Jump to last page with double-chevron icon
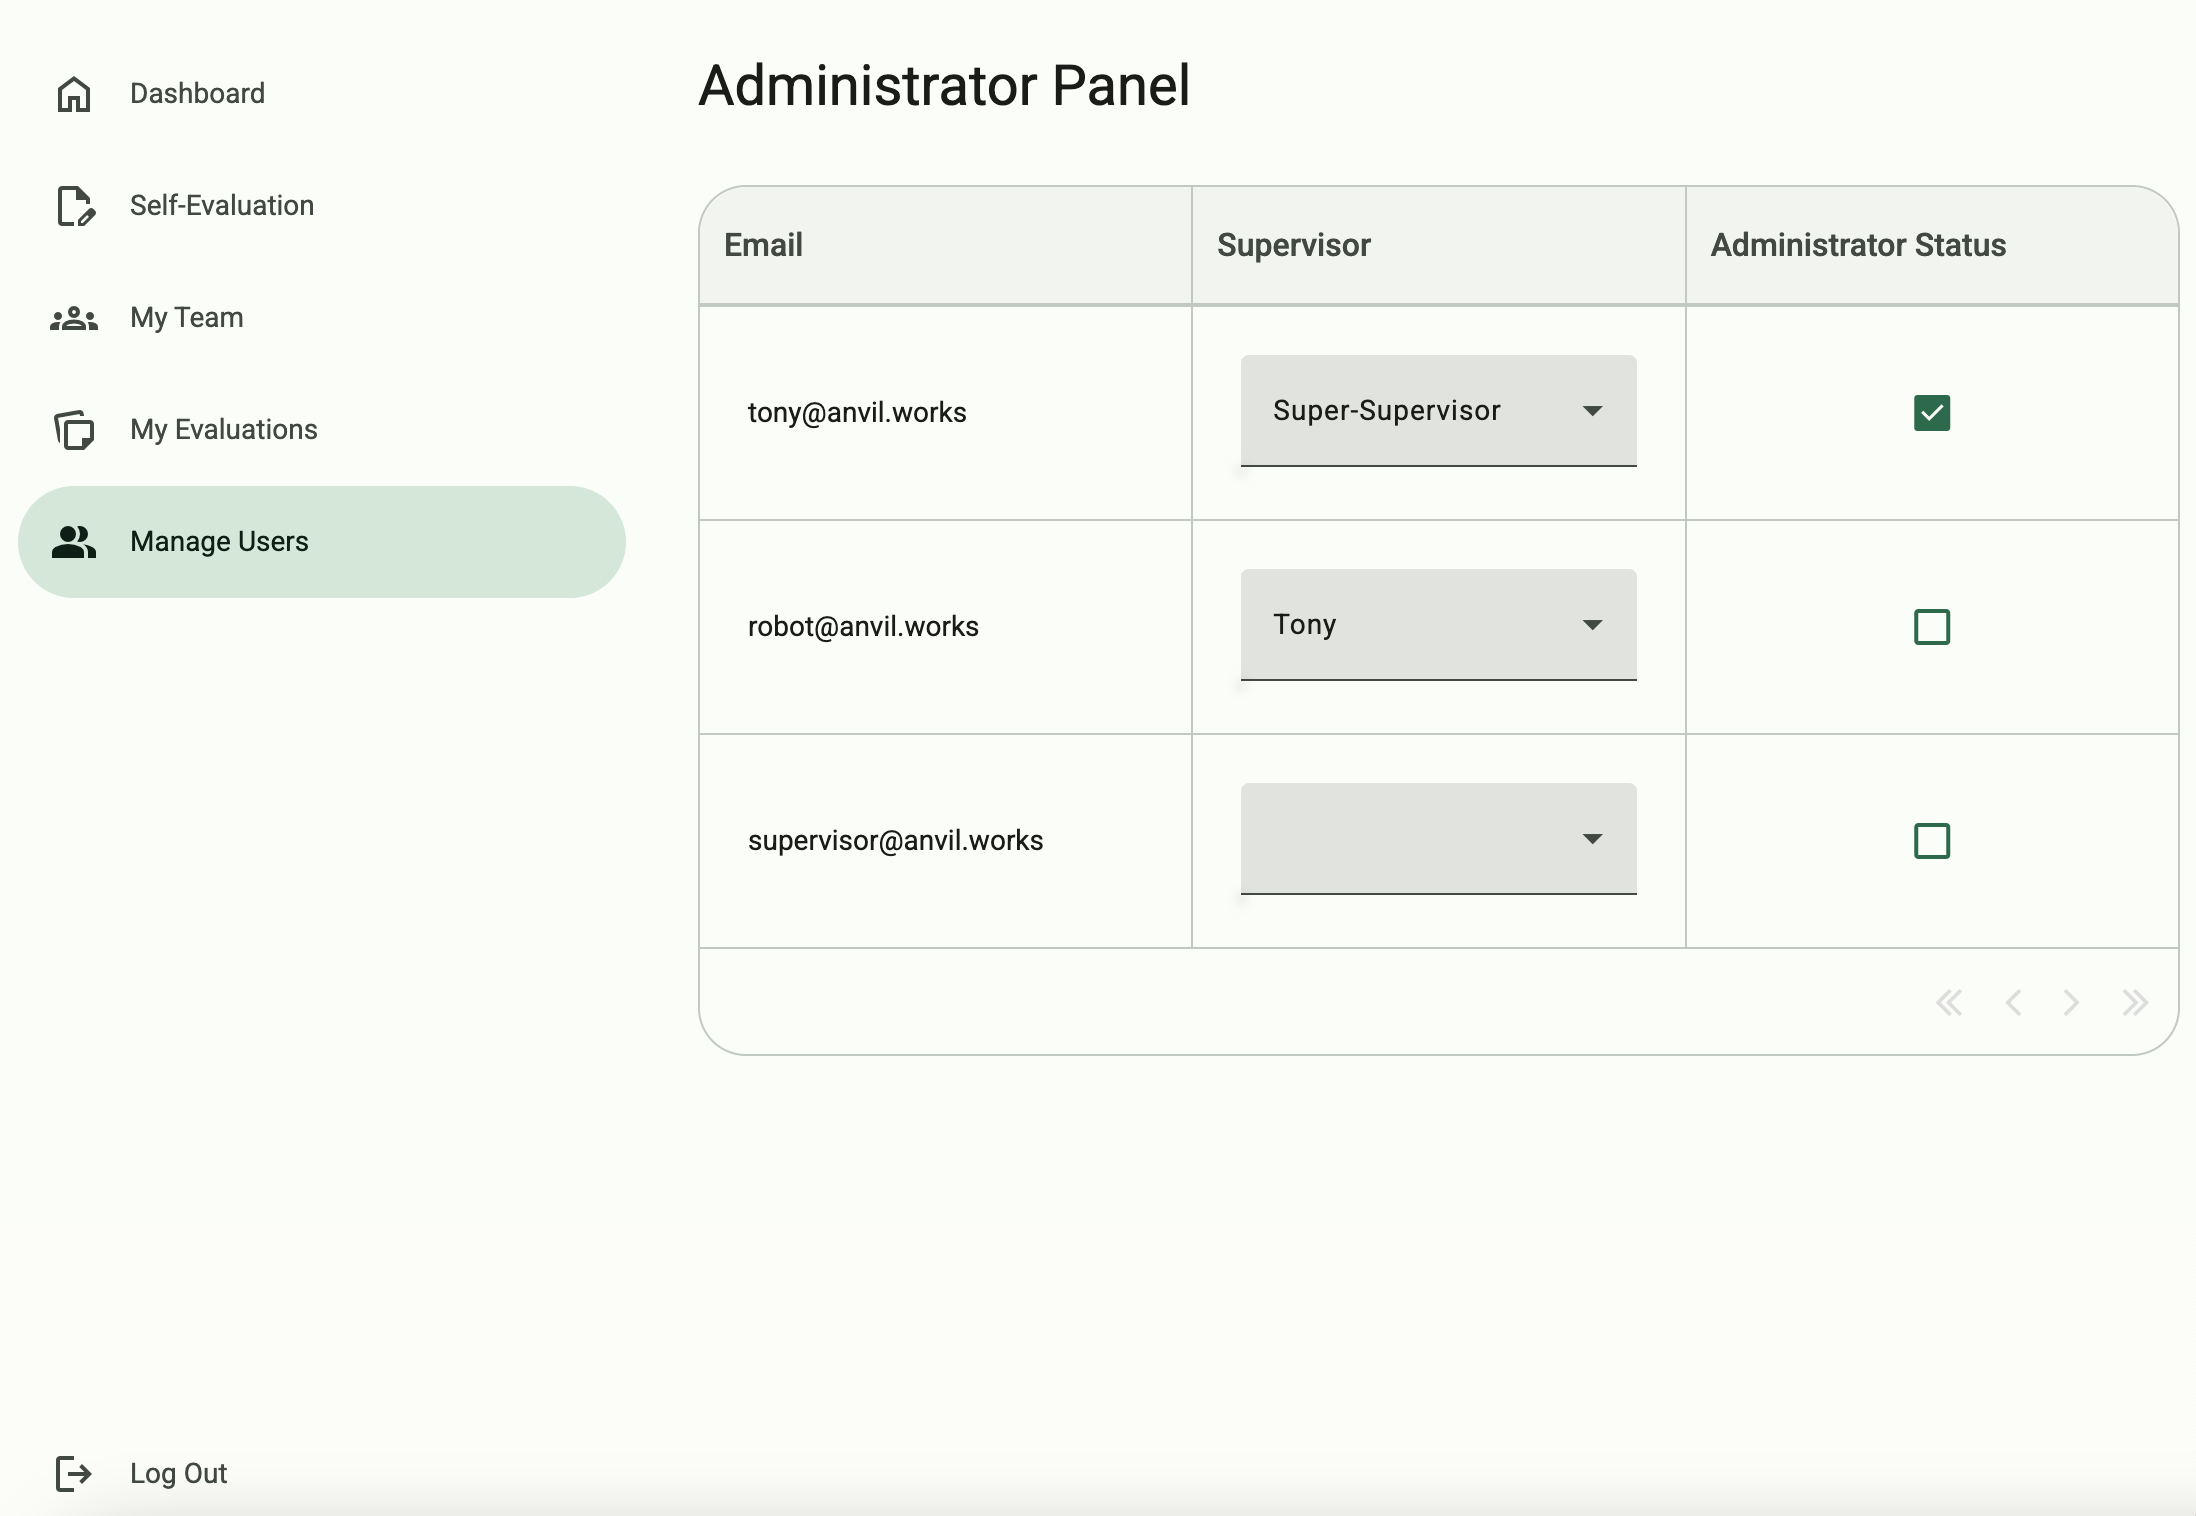2196x1516 pixels. pos(2136,1003)
